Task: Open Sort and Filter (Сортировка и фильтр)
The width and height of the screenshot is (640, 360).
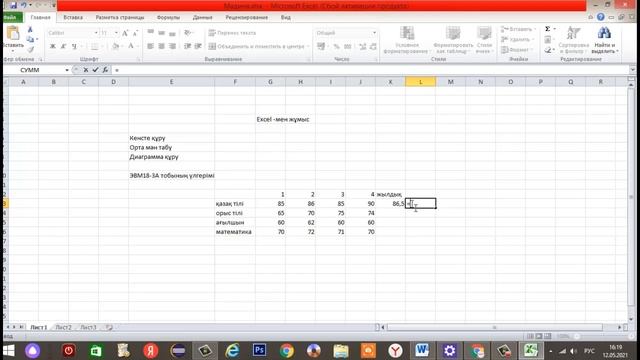Action: (x=573, y=40)
